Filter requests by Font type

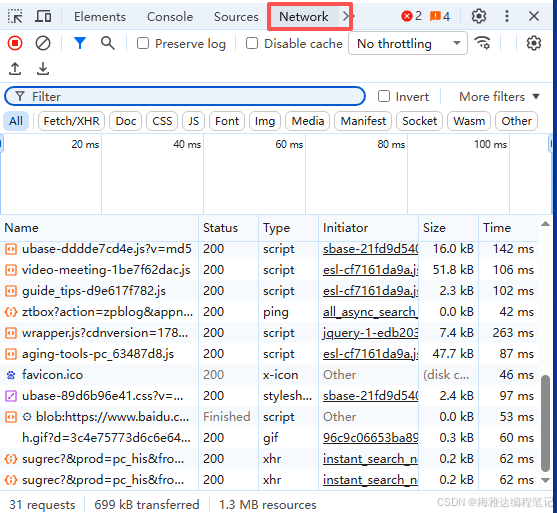[x=227, y=121]
